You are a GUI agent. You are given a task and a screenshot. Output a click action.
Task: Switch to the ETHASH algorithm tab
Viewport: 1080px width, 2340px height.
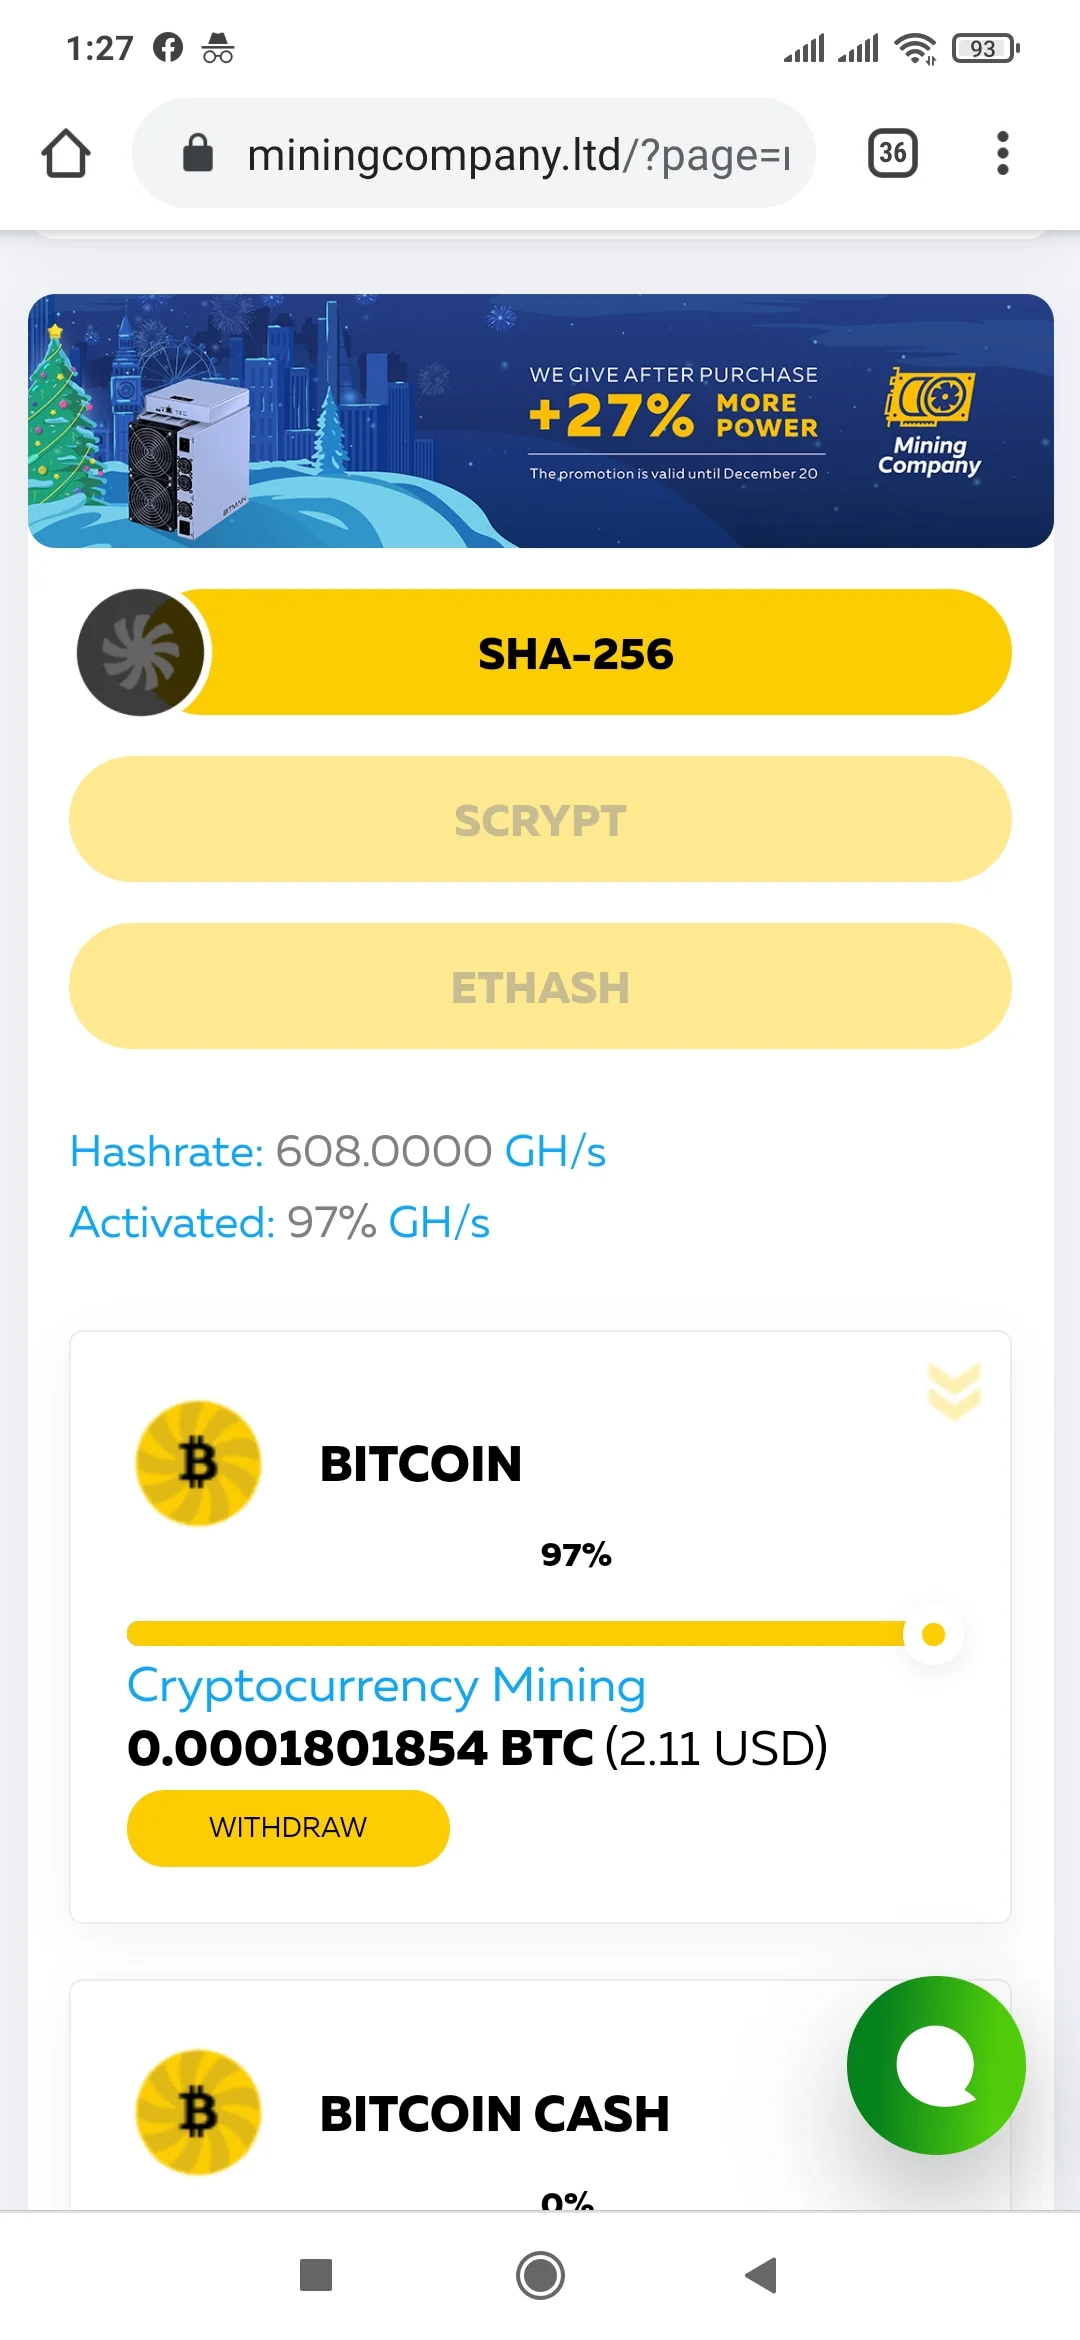(x=540, y=986)
